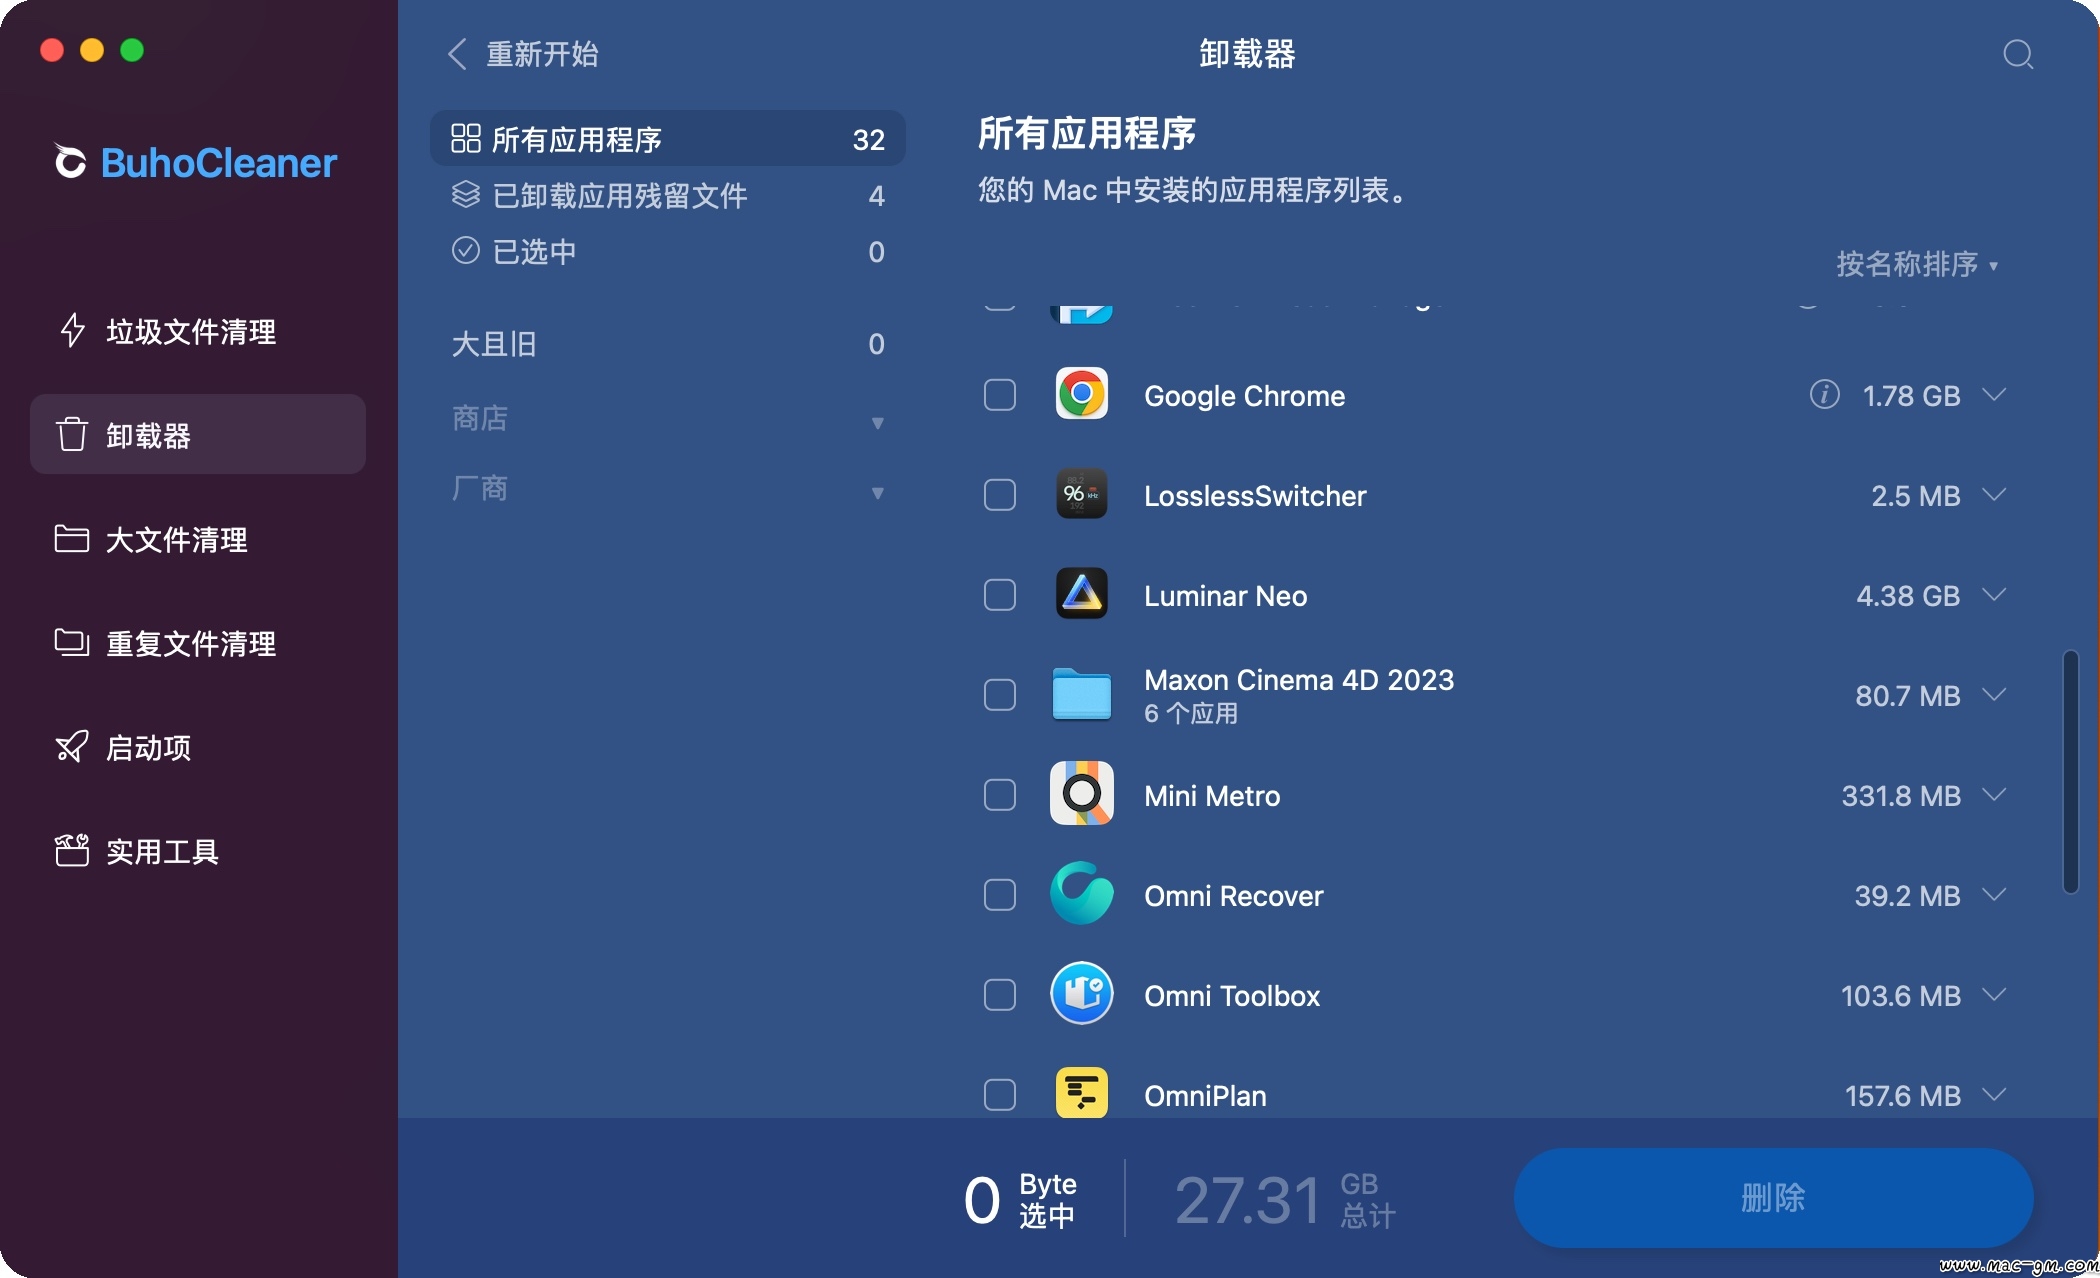Click the all applications grid icon
2100x1278 pixels.
pos(466,138)
